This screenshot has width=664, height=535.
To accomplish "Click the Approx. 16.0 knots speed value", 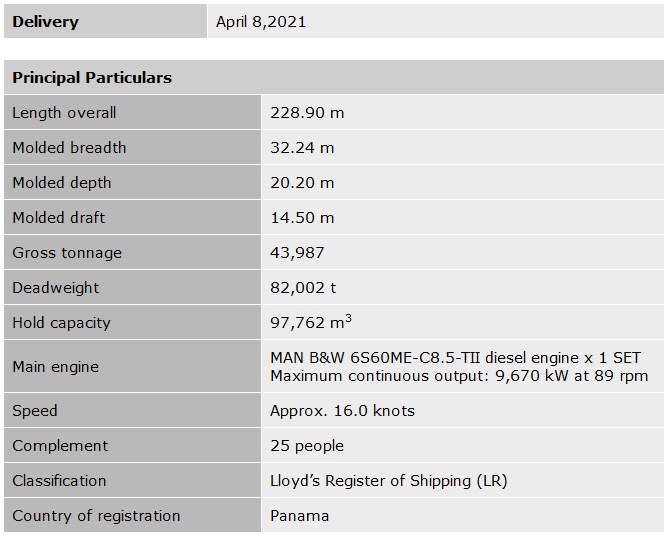I will click(x=342, y=411).
